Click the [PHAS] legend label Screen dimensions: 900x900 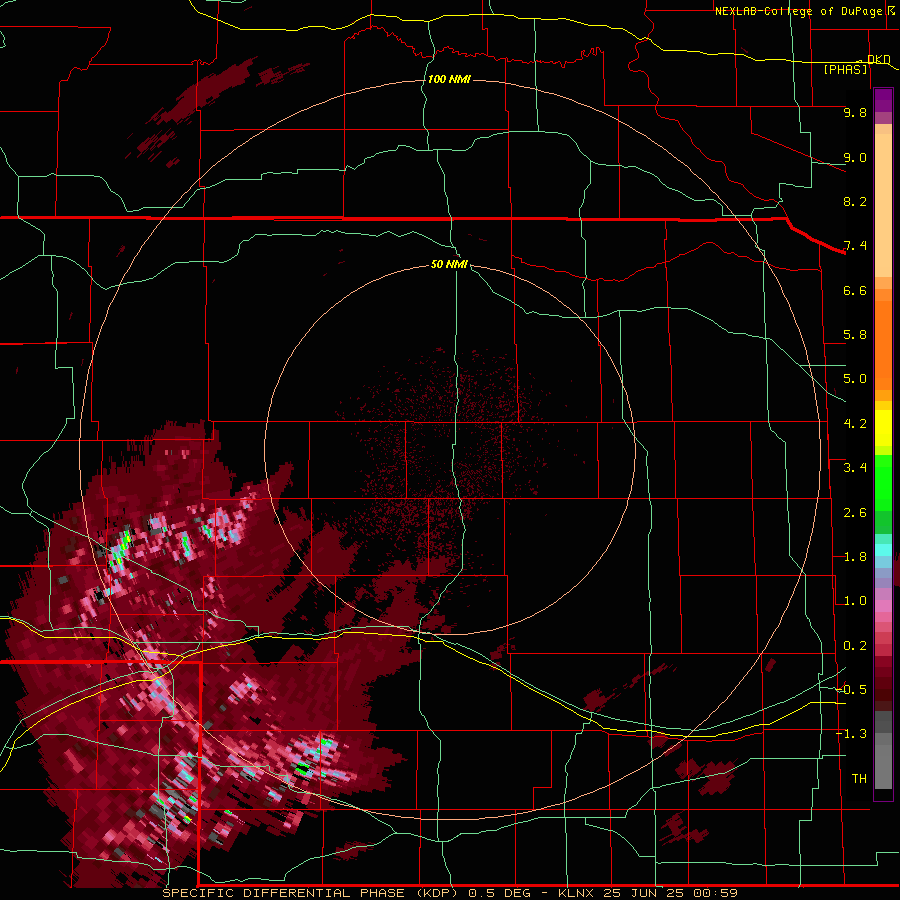[845, 69]
